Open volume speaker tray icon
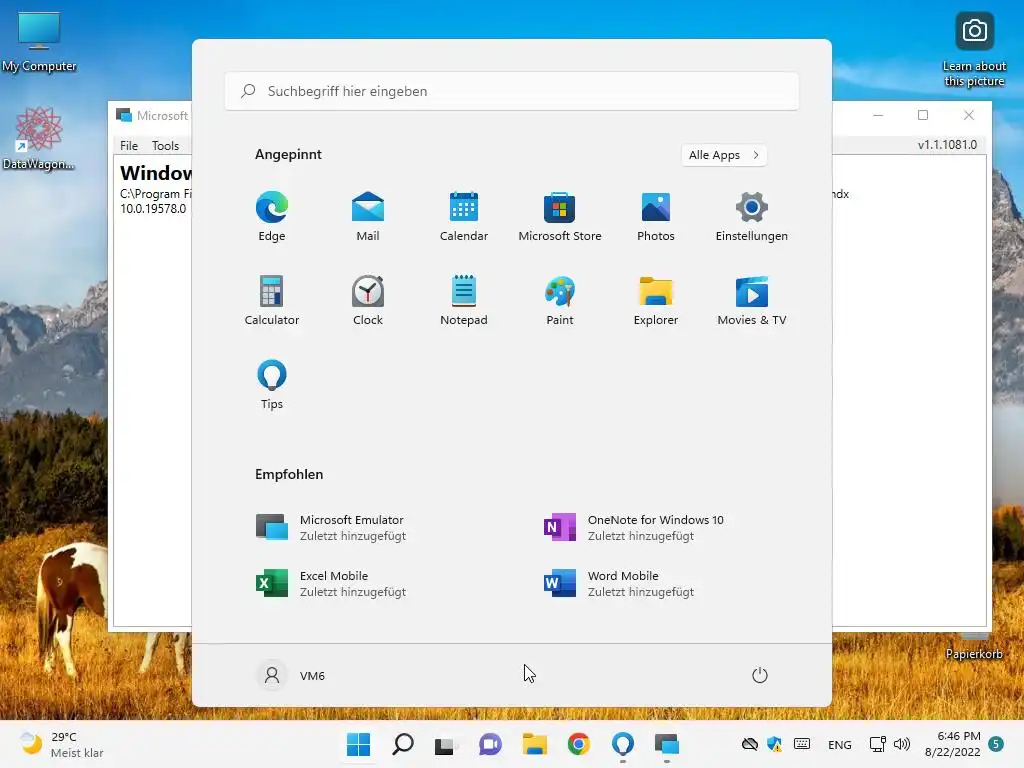This screenshot has width=1024, height=768. 902,744
